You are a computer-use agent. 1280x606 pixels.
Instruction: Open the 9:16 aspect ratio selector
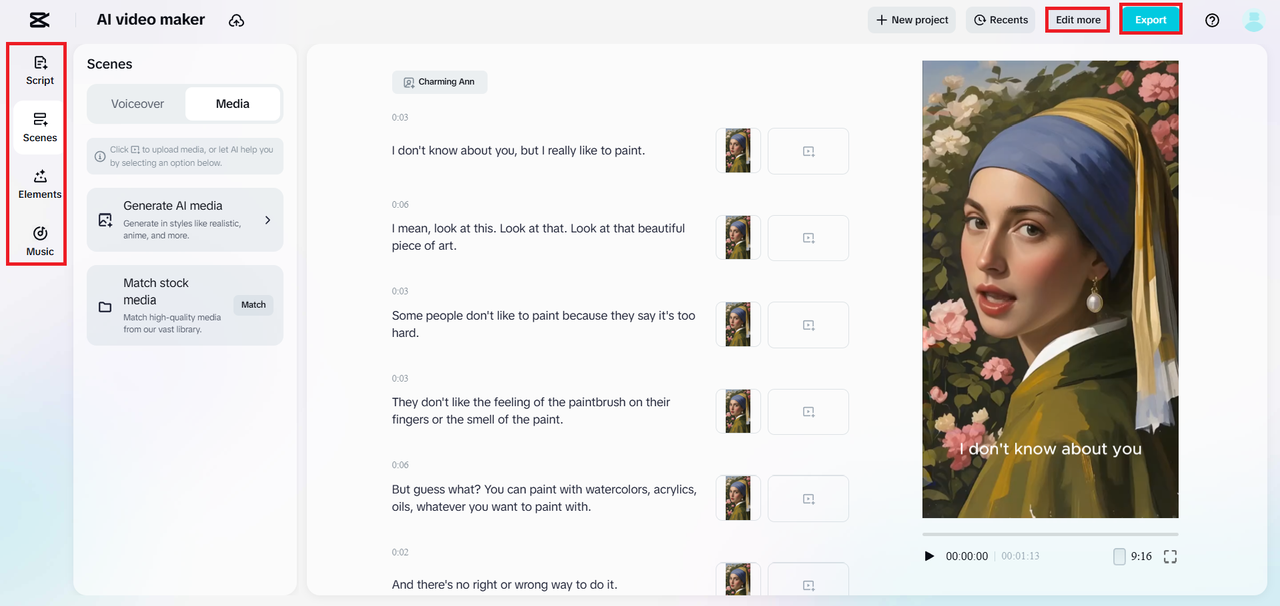pos(1140,556)
